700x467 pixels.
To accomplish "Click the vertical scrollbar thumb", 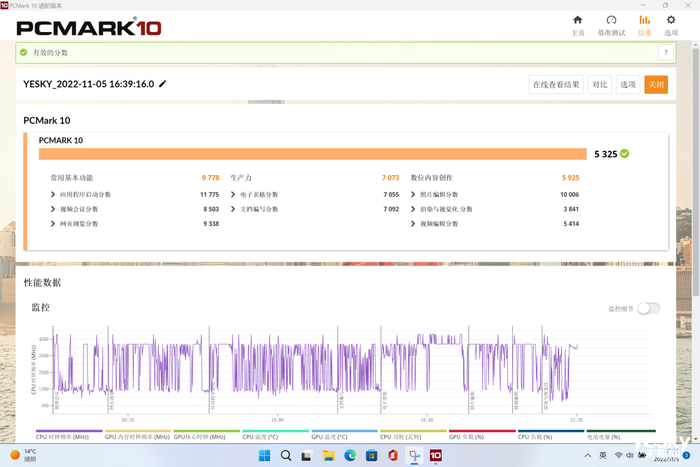I will pos(696,172).
